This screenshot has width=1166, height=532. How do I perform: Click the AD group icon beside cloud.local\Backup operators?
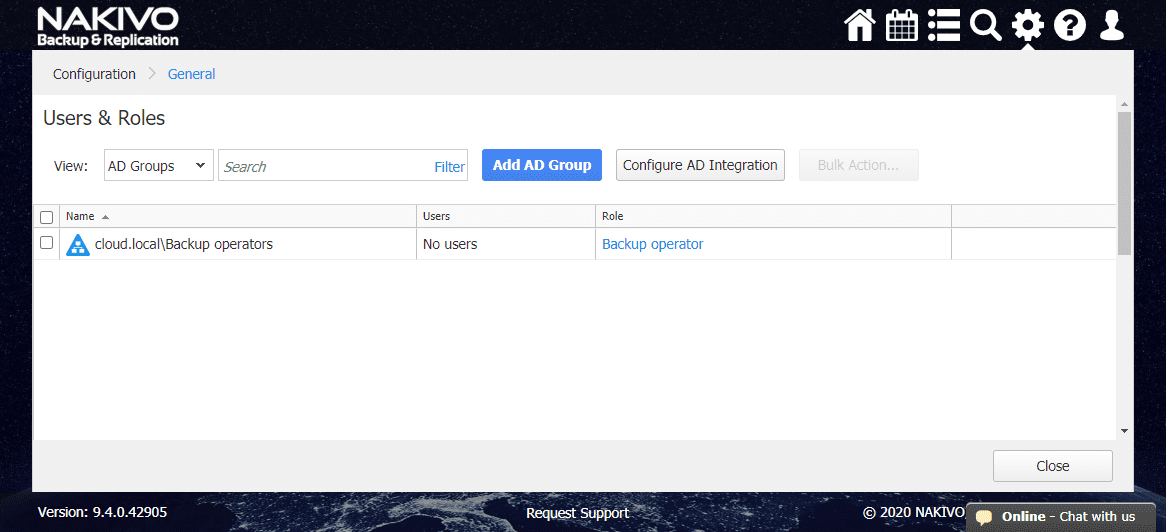click(x=77, y=244)
